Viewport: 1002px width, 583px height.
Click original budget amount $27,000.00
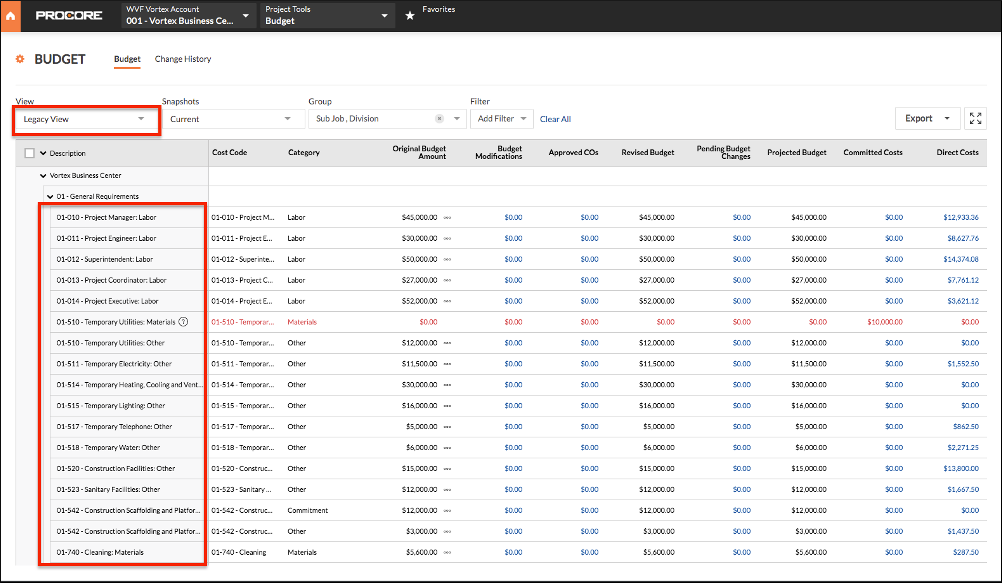point(419,281)
